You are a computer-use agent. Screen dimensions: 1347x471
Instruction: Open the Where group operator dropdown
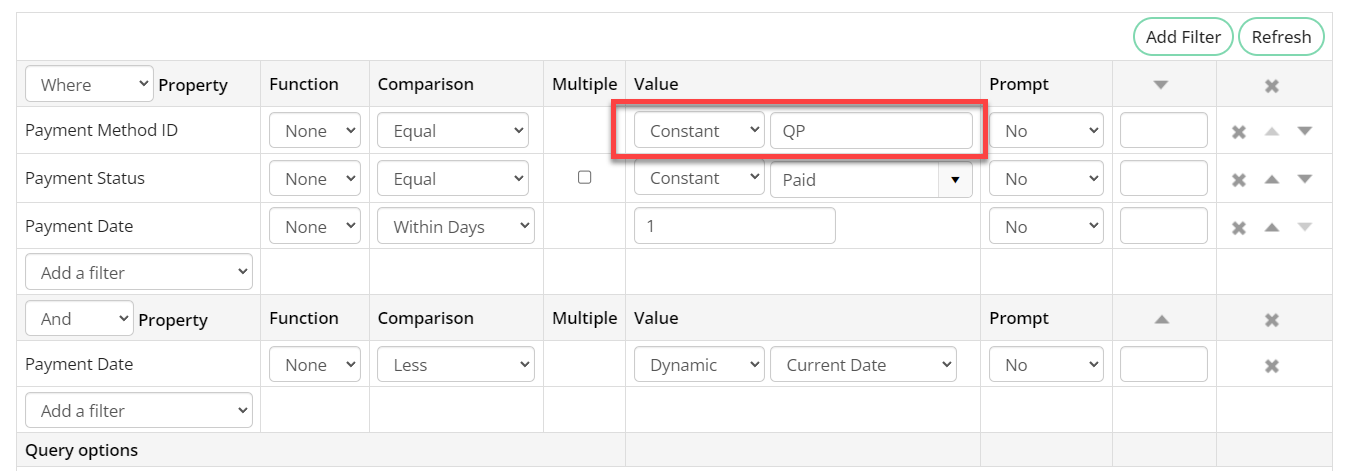[89, 84]
